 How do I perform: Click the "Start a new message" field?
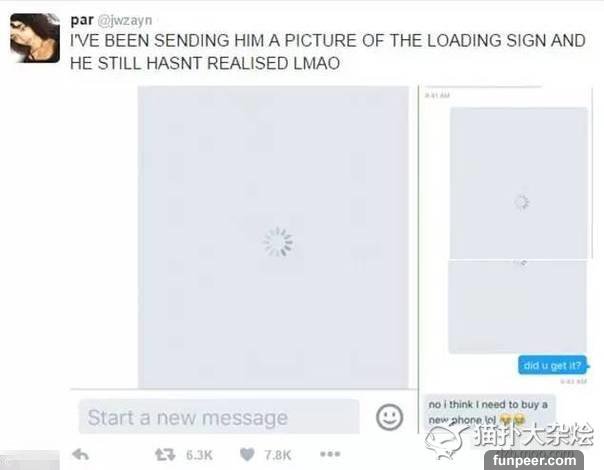point(219,417)
